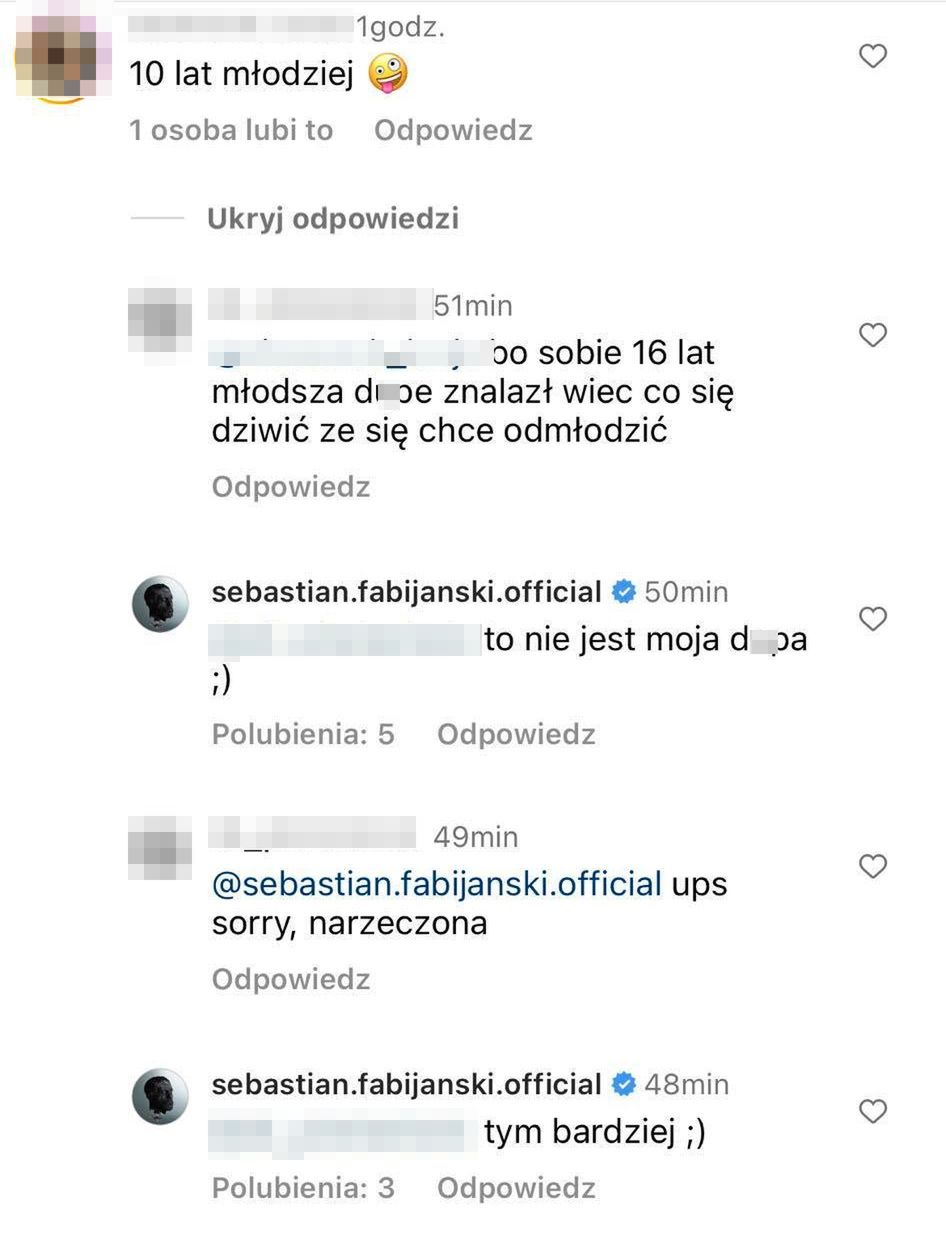Reply to the "ups sorry, narzeczona" comment
This screenshot has height=1240, width=946.
pyautogui.click(x=291, y=979)
